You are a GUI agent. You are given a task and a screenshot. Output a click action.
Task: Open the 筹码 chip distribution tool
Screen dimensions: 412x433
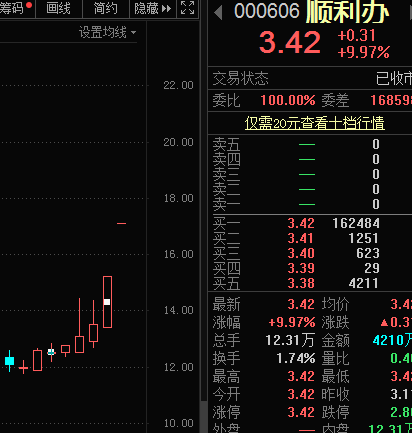(17, 8)
